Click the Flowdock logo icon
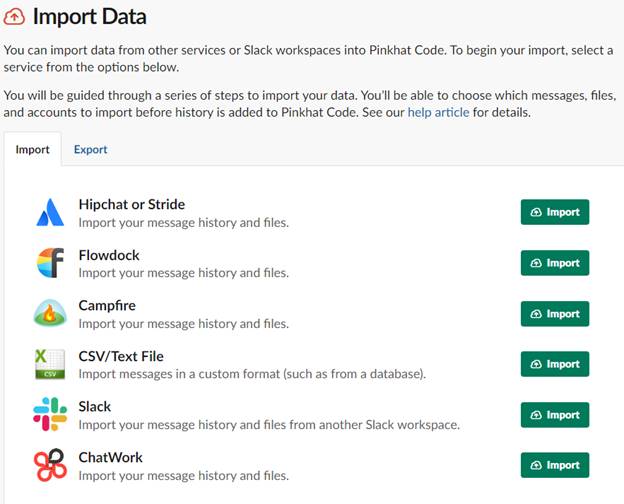624x504 pixels. [50, 263]
